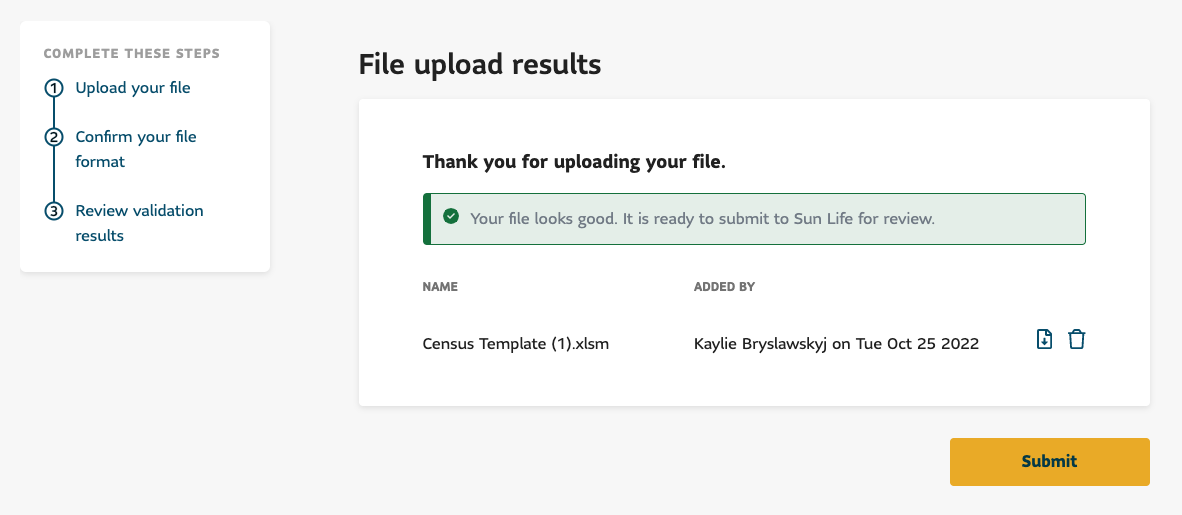The image size is (1182, 515).
Task: Open Confirm your file format step
Action: pyautogui.click(x=136, y=149)
